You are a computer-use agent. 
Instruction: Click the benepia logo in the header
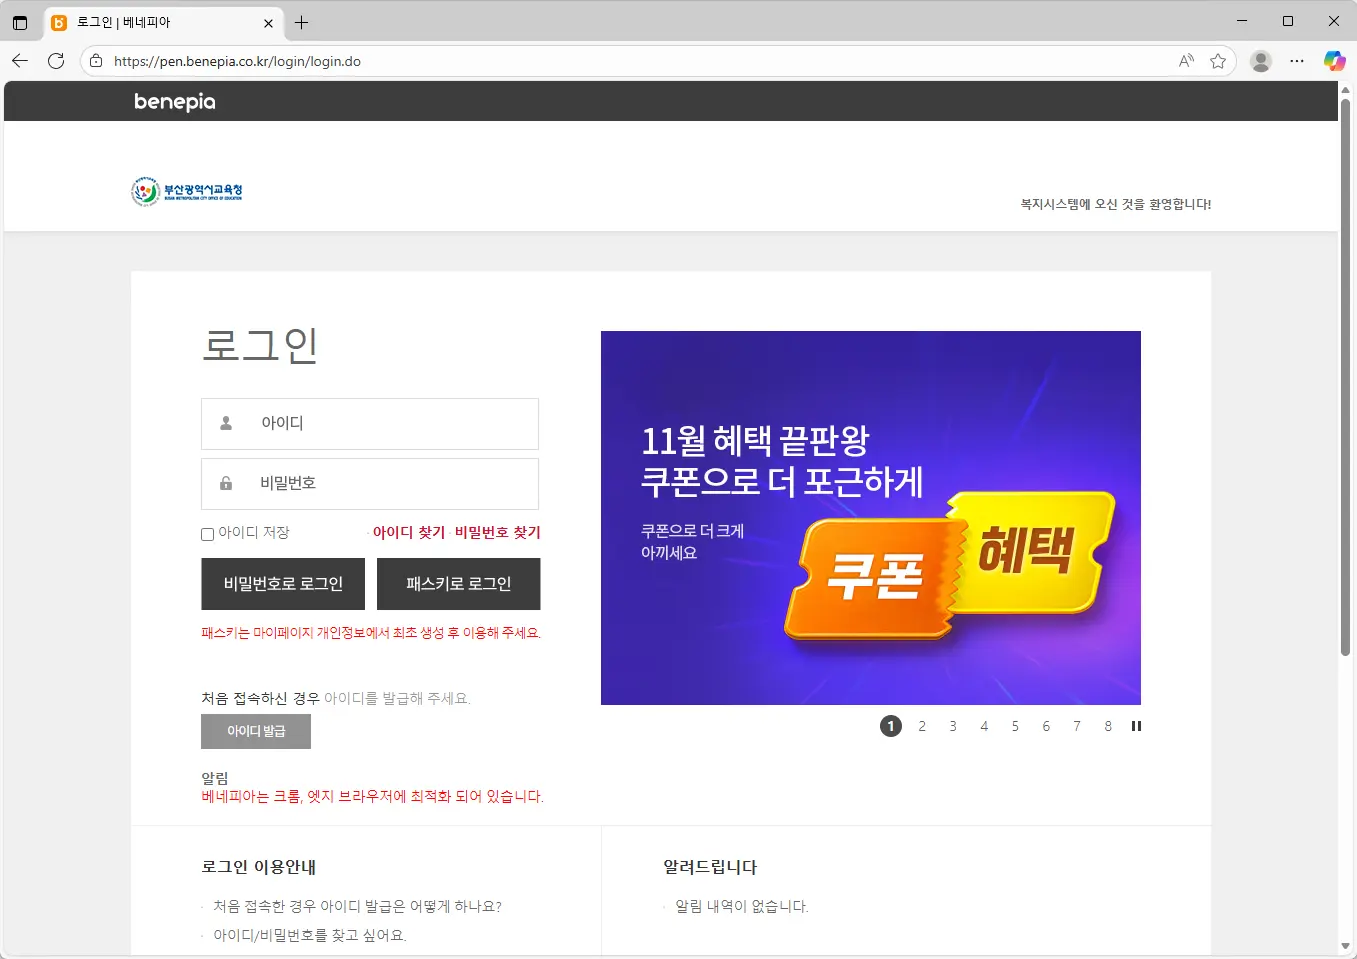(x=174, y=101)
